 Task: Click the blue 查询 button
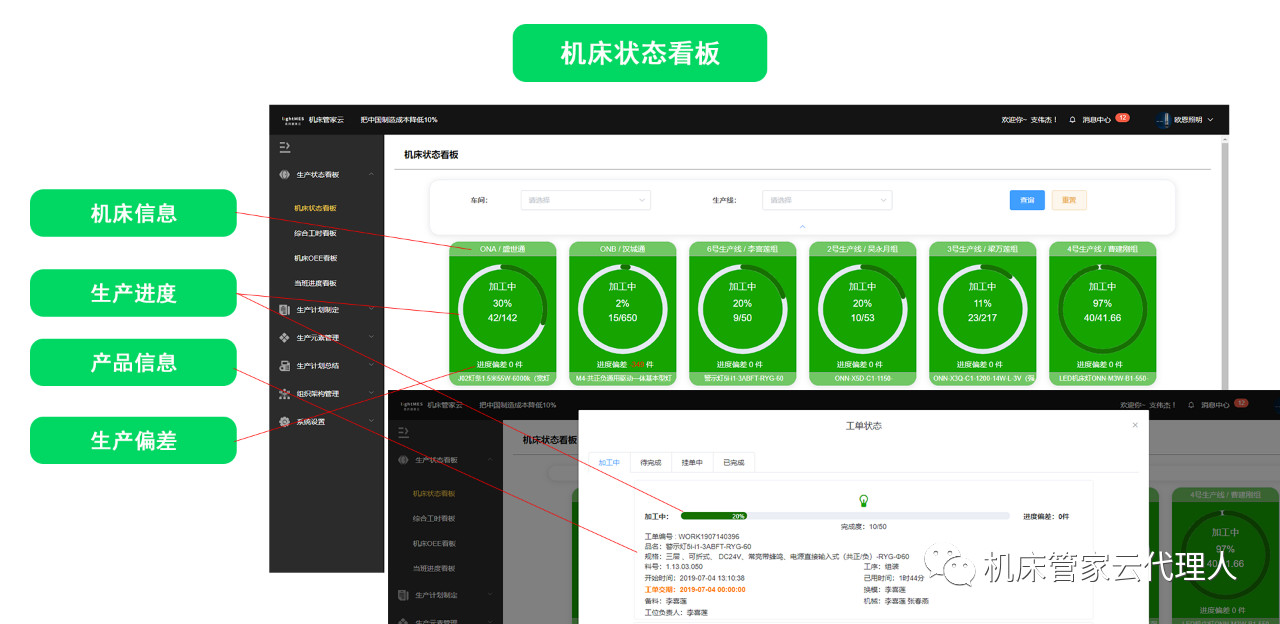tap(1026, 200)
